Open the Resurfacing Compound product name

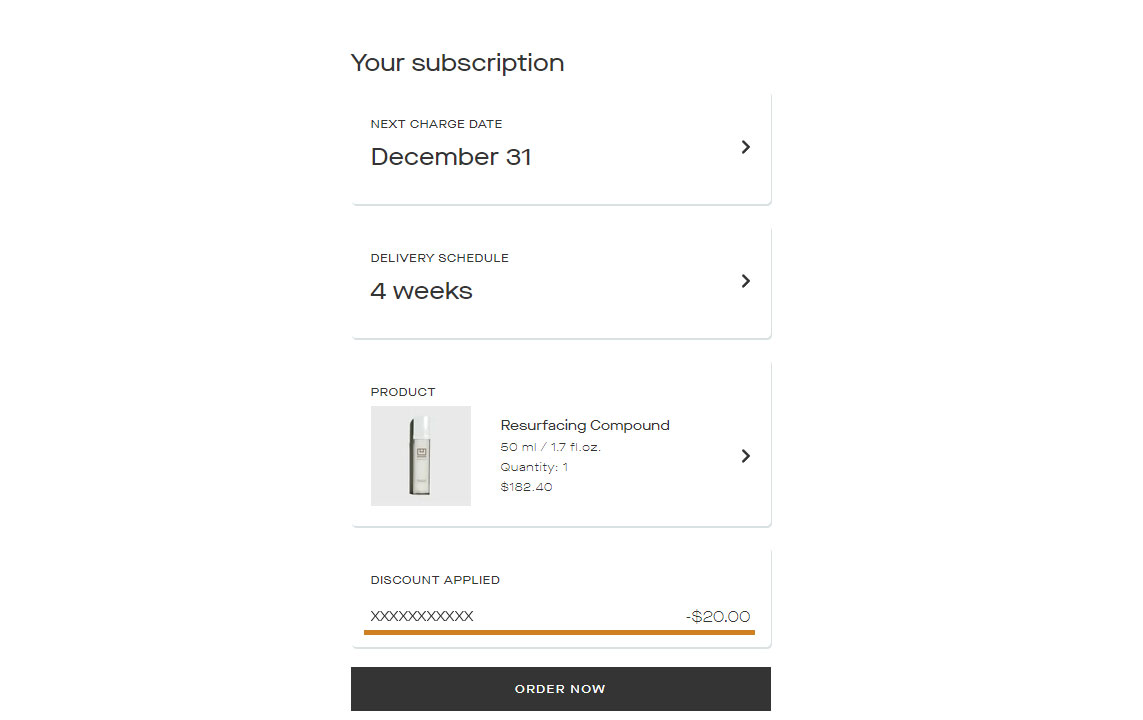(x=585, y=425)
